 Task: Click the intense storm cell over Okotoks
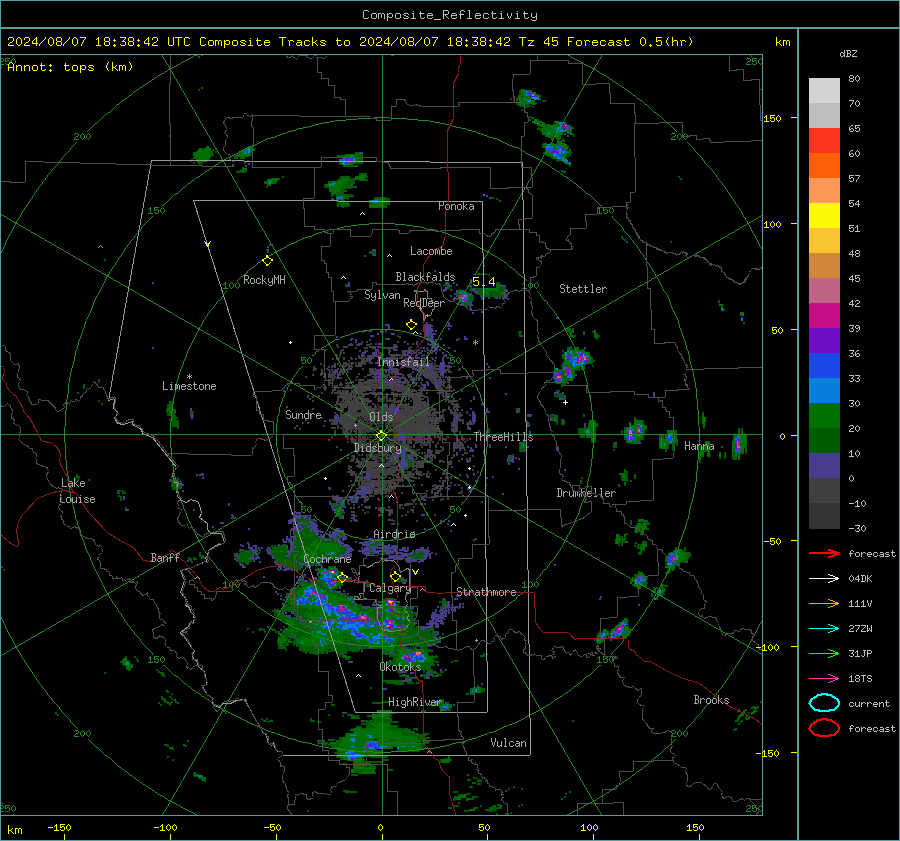(x=414, y=655)
